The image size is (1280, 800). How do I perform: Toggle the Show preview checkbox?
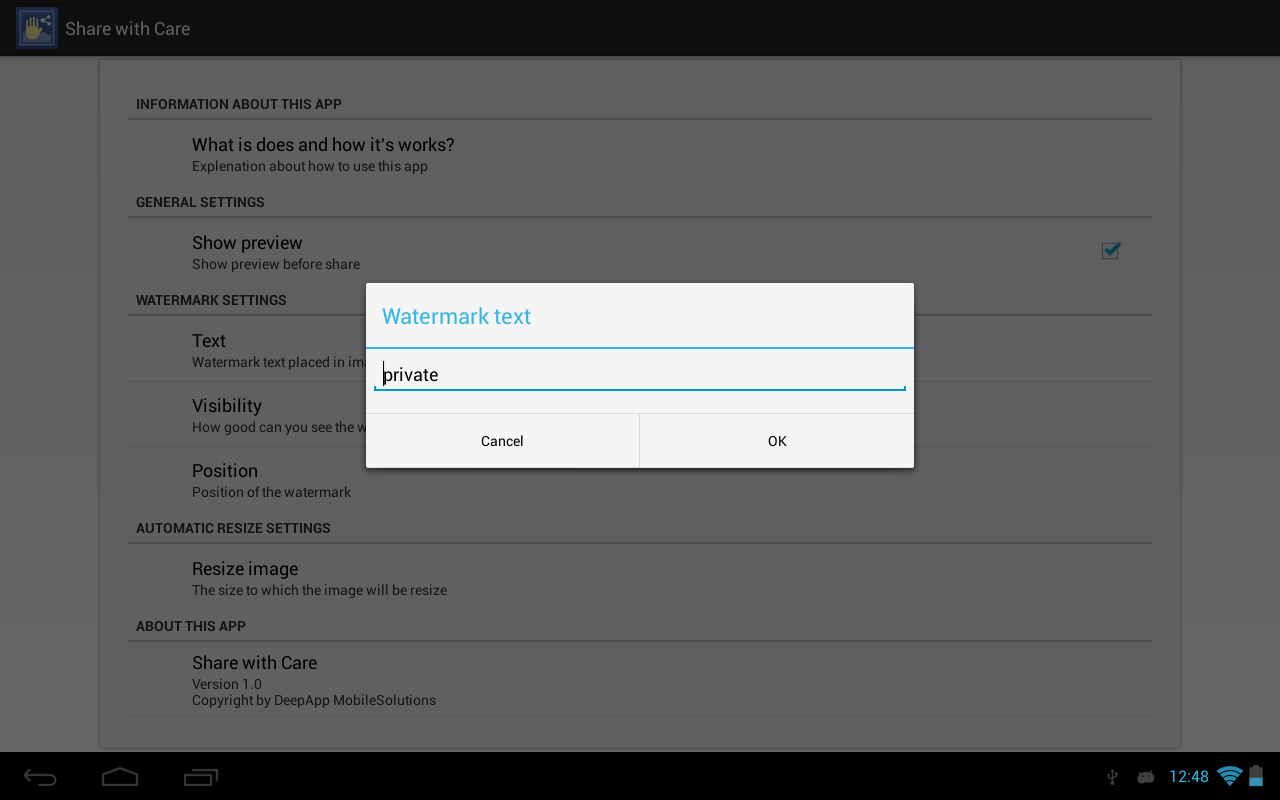[x=1110, y=251]
